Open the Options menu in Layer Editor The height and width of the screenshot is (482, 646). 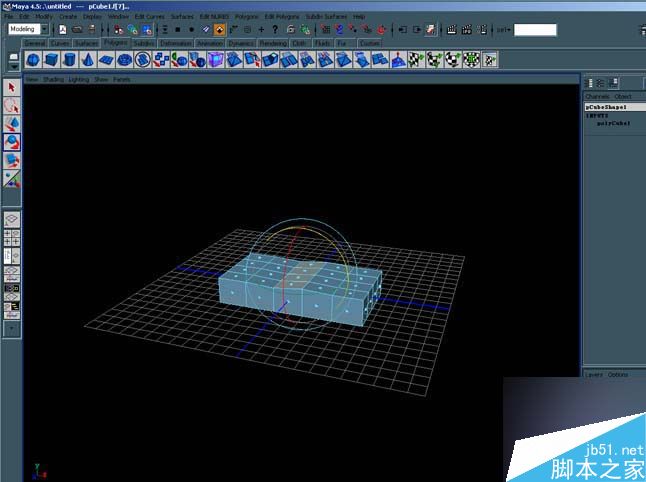point(618,375)
